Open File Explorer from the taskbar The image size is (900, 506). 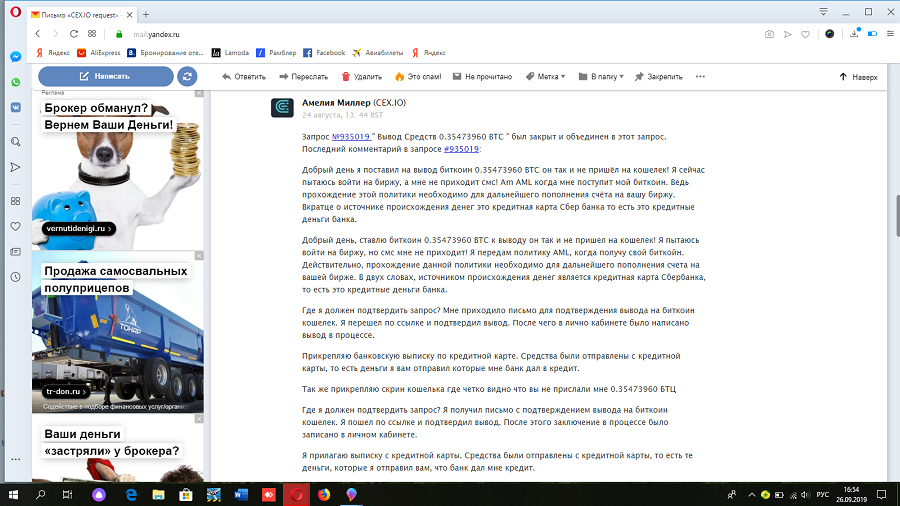click(158, 495)
